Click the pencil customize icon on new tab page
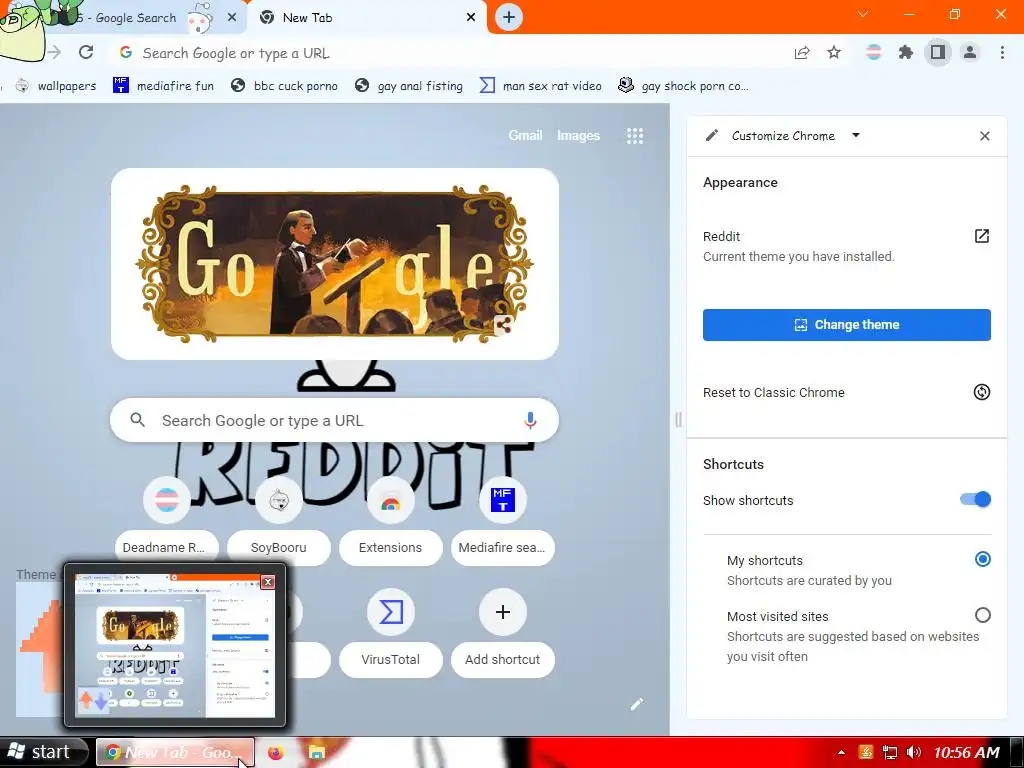Image resolution: width=1024 pixels, height=768 pixels. [x=637, y=704]
